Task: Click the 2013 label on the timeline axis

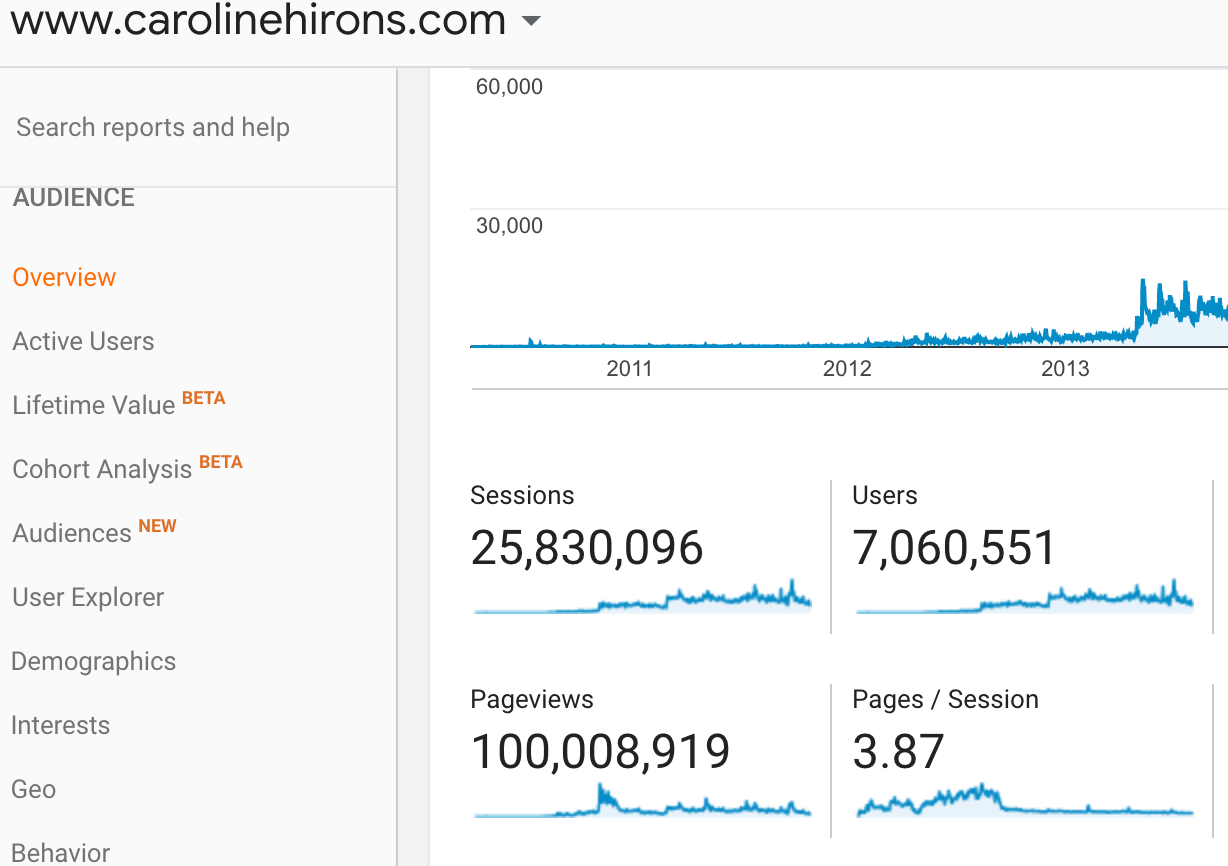Action: [1065, 369]
